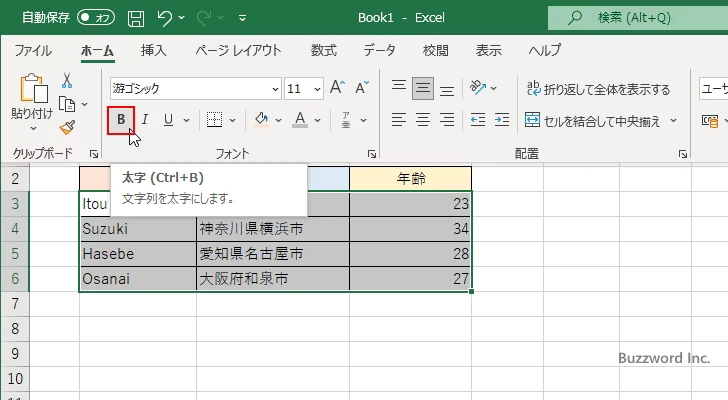The image size is (728, 400).
Task: Click the Cut scissors icon
Action: pyautogui.click(x=67, y=81)
